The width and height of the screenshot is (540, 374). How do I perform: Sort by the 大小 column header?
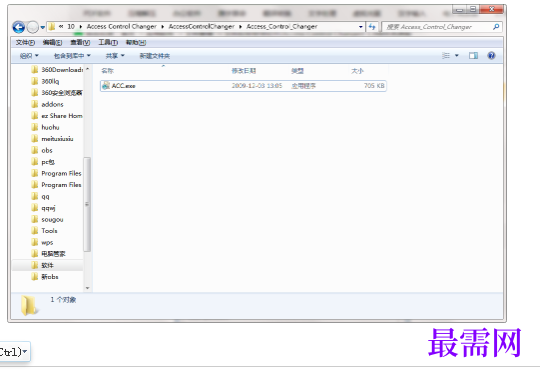(x=357, y=71)
